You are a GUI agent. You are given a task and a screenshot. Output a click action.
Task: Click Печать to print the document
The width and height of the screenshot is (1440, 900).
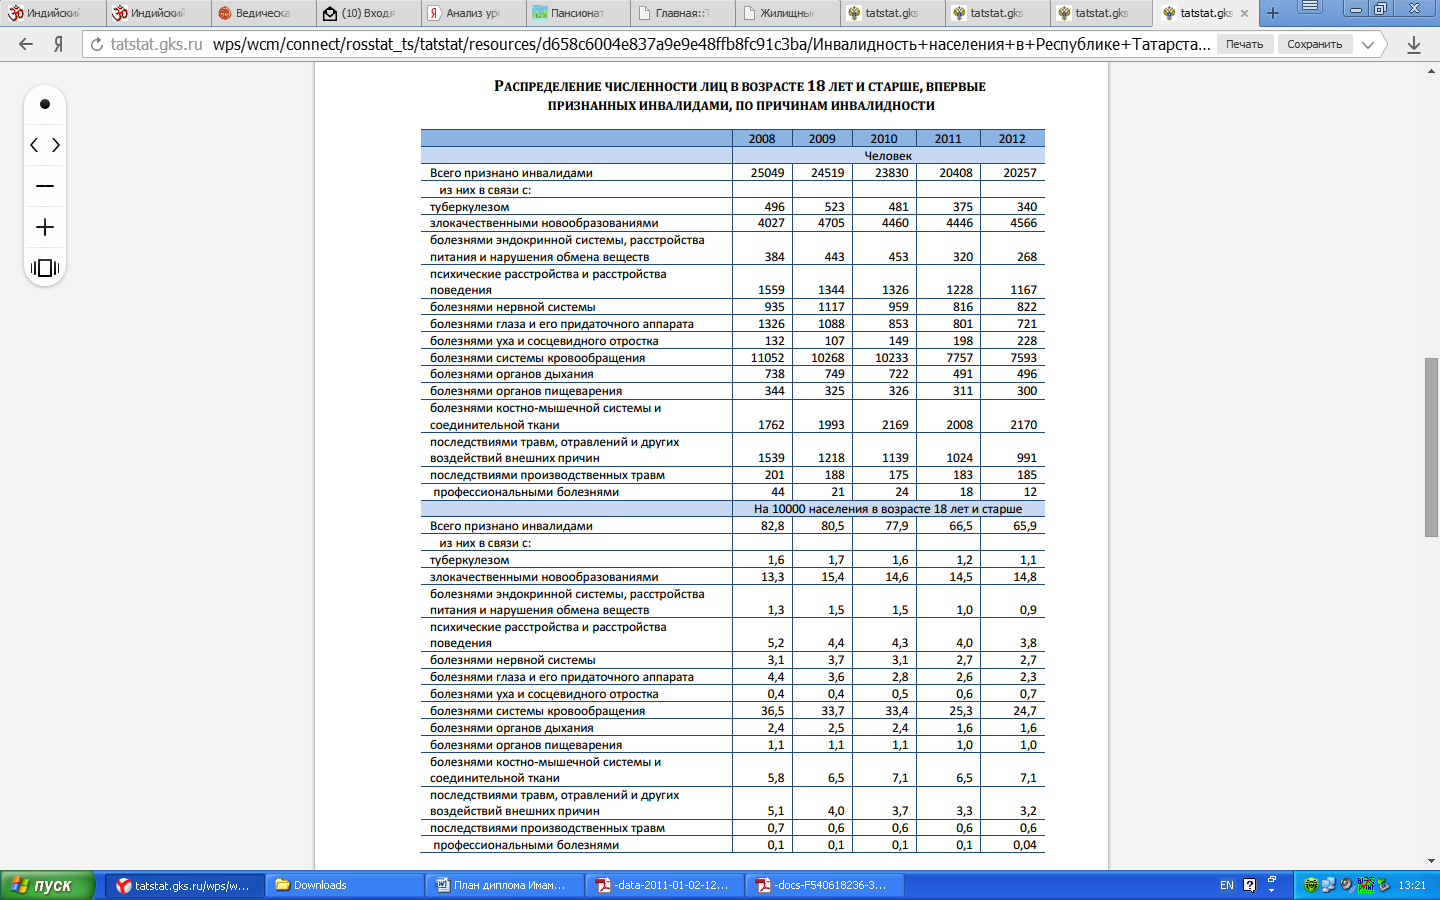tap(1245, 44)
